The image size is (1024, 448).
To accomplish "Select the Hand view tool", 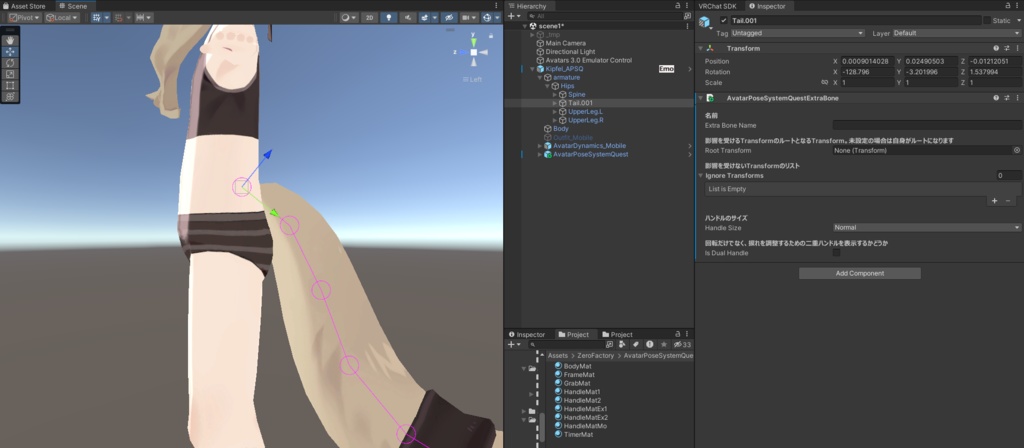I will click(x=10, y=40).
